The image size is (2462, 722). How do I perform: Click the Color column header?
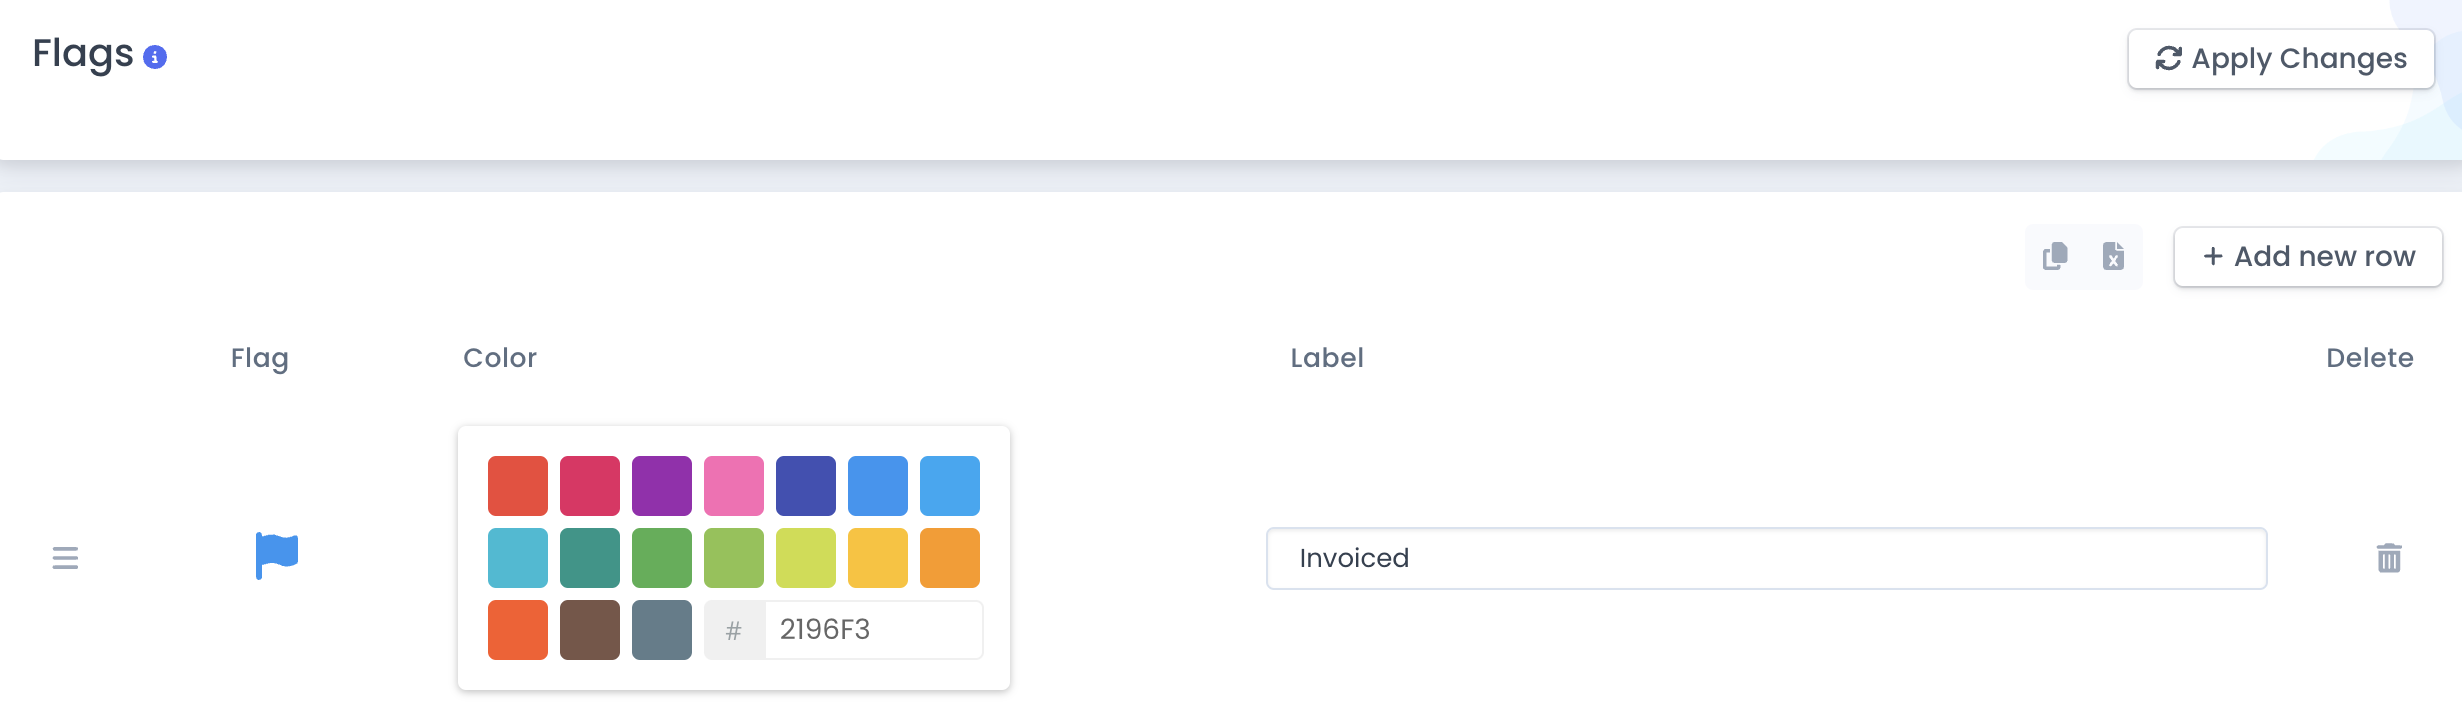[500, 358]
